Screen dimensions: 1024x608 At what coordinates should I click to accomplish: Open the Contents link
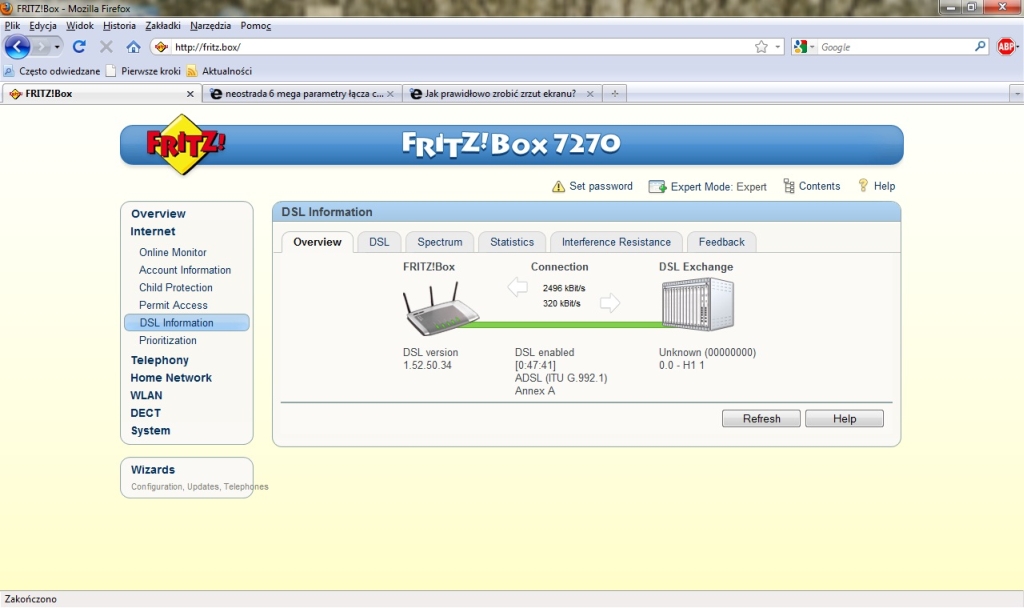pos(819,186)
